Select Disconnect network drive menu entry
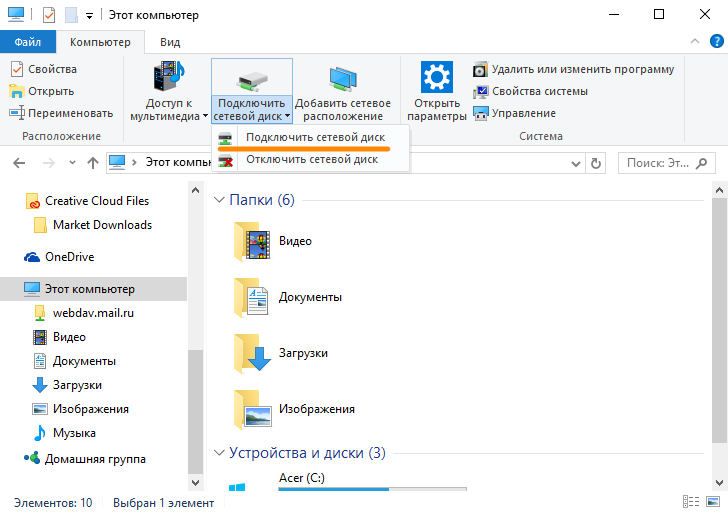728x513 pixels. [311, 159]
